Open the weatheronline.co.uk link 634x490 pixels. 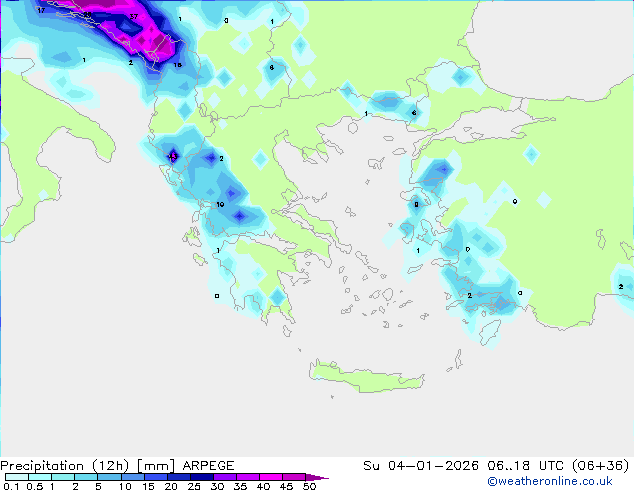tap(550, 481)
